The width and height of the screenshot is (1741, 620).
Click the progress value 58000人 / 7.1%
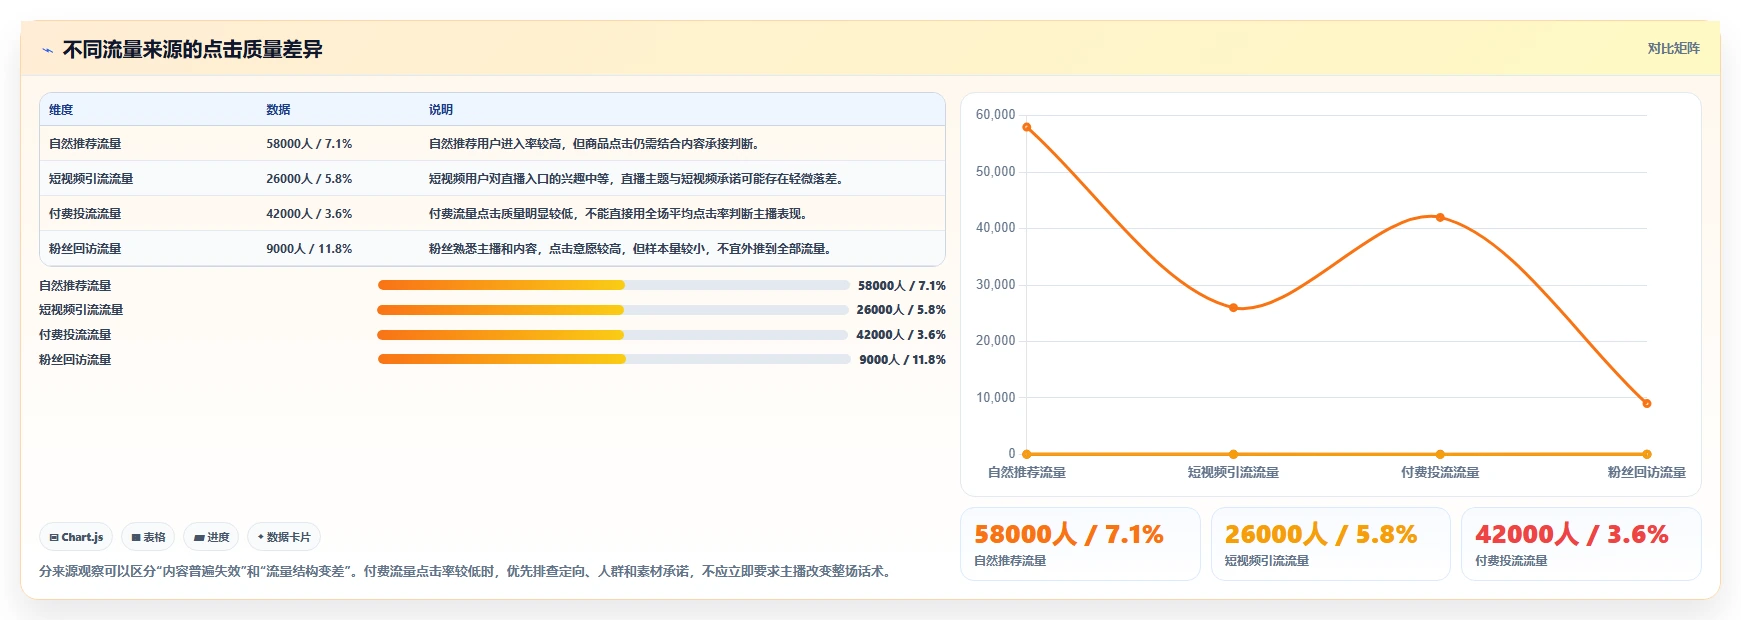pos(901,286)
